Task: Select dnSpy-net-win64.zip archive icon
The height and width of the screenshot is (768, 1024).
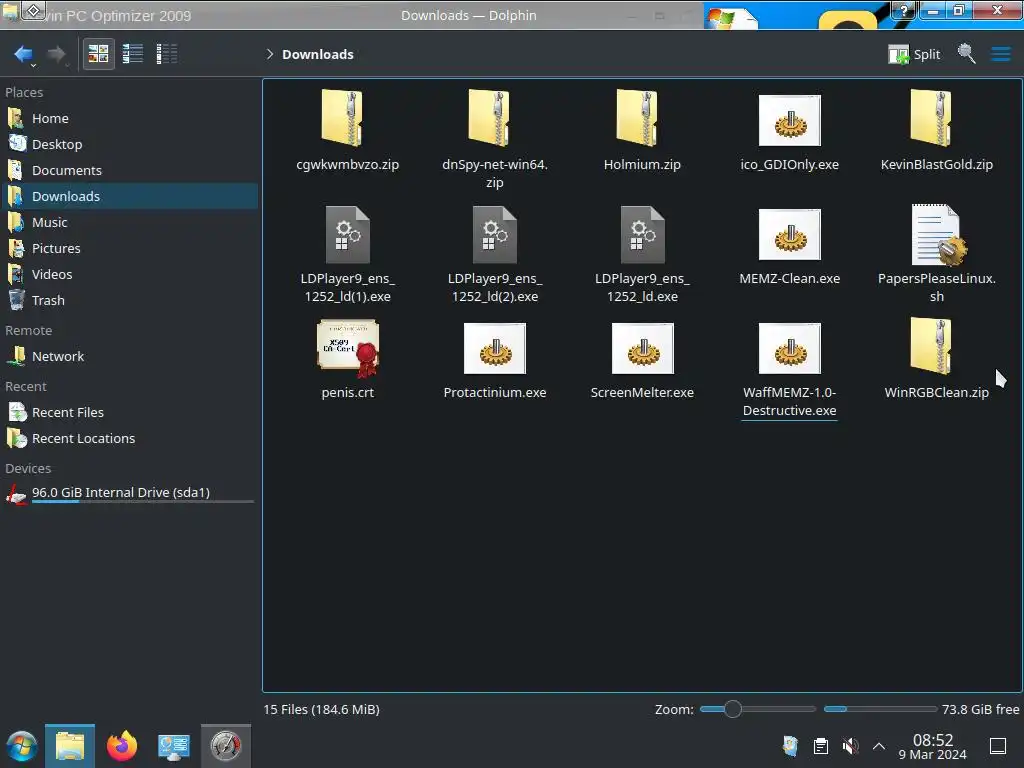Action: [x=489, y=118]
